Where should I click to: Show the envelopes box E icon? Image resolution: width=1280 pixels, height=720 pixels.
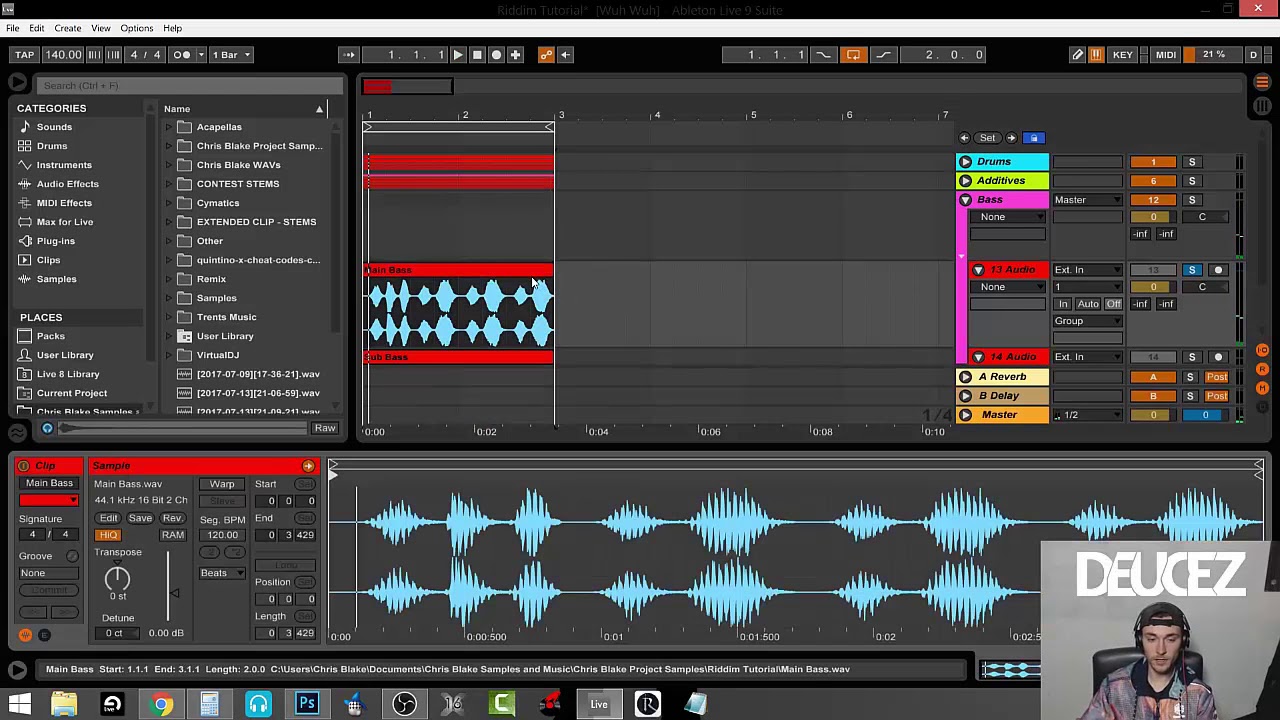tap(44, 635)
